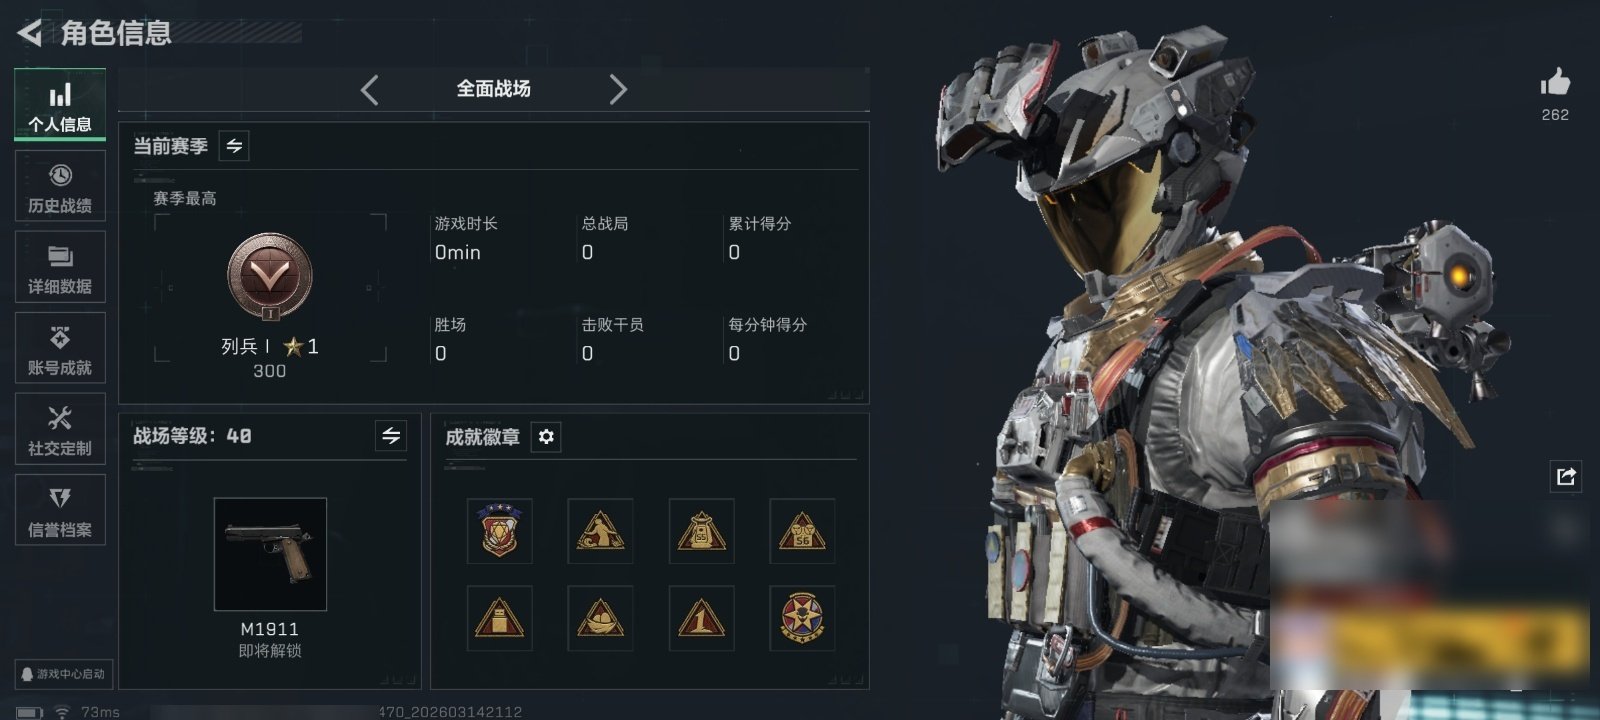The width and height of the screenshot is (1600, 720).
Task: Open the 账号成就 tab
Action: (60, 348)
